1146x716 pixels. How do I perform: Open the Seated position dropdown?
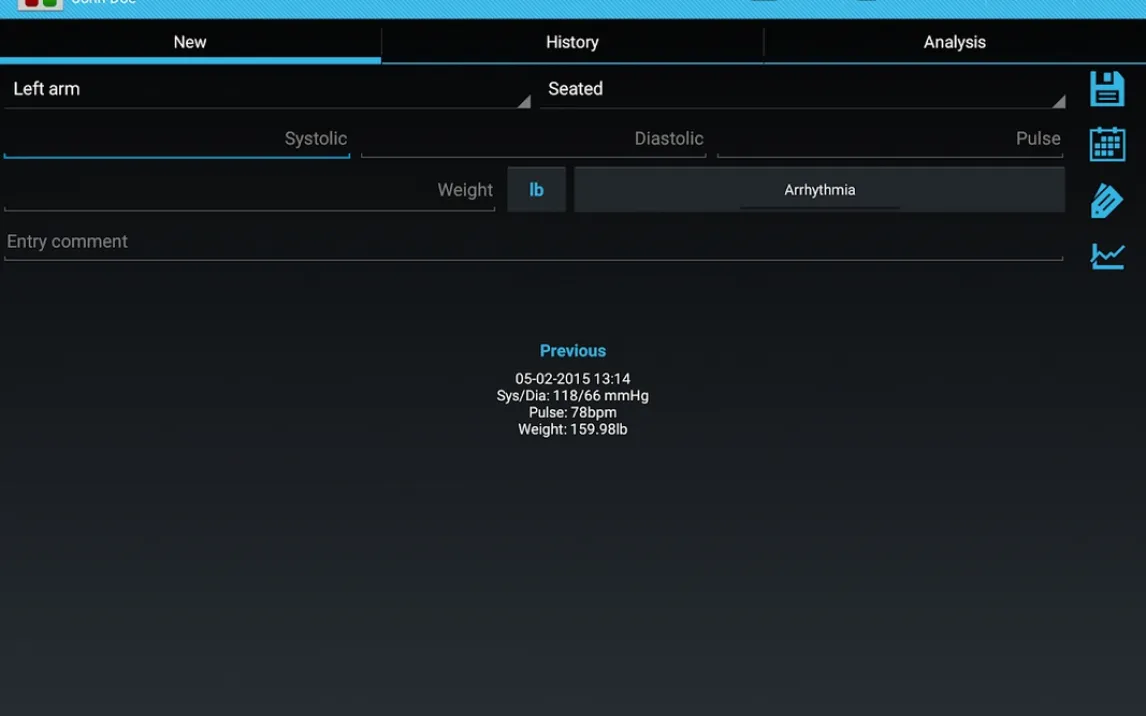(802, 89)
